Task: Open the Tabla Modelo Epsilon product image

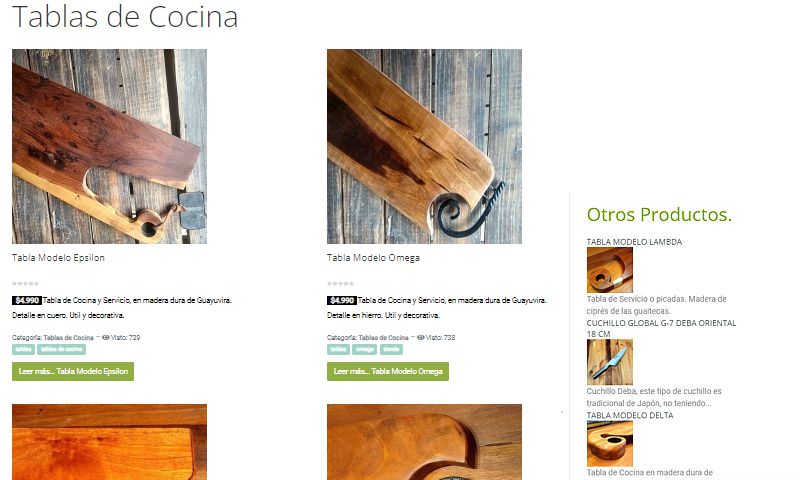Action: point(109,146)
